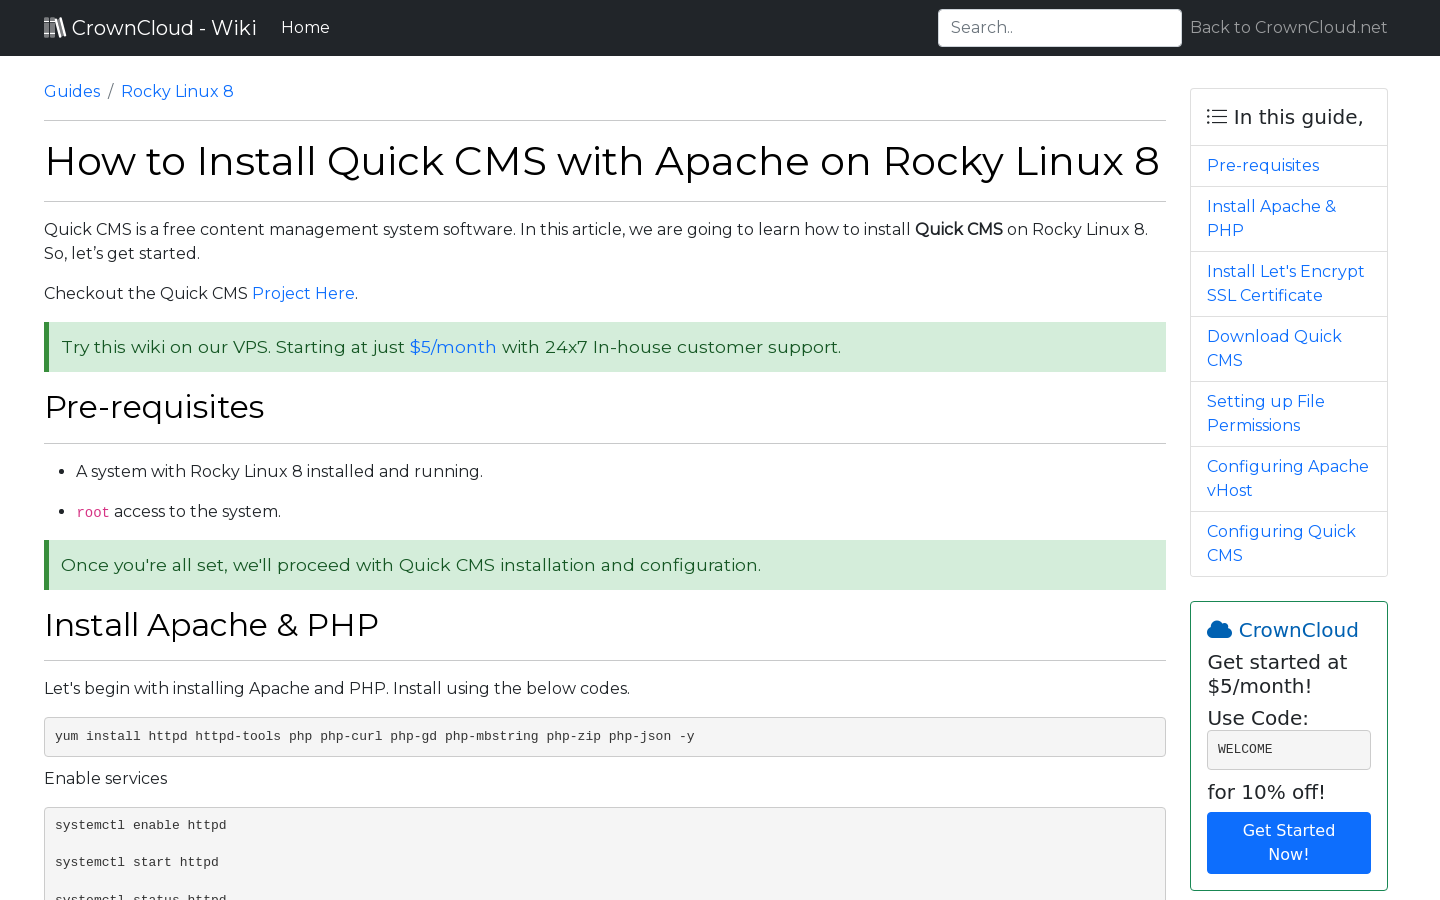Screen dimensions: 1440x900
Task: Select the Rocky Linux 8 breadcrumb
Action: [x=177, y=91]
